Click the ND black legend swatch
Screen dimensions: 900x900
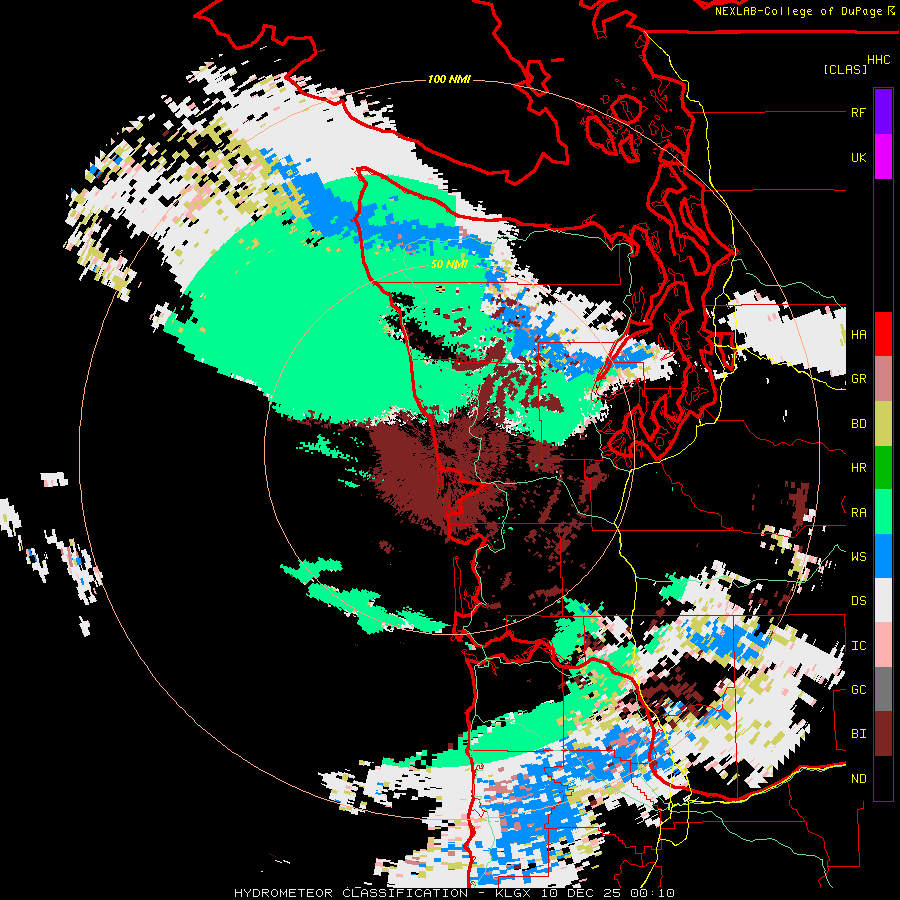883,778
